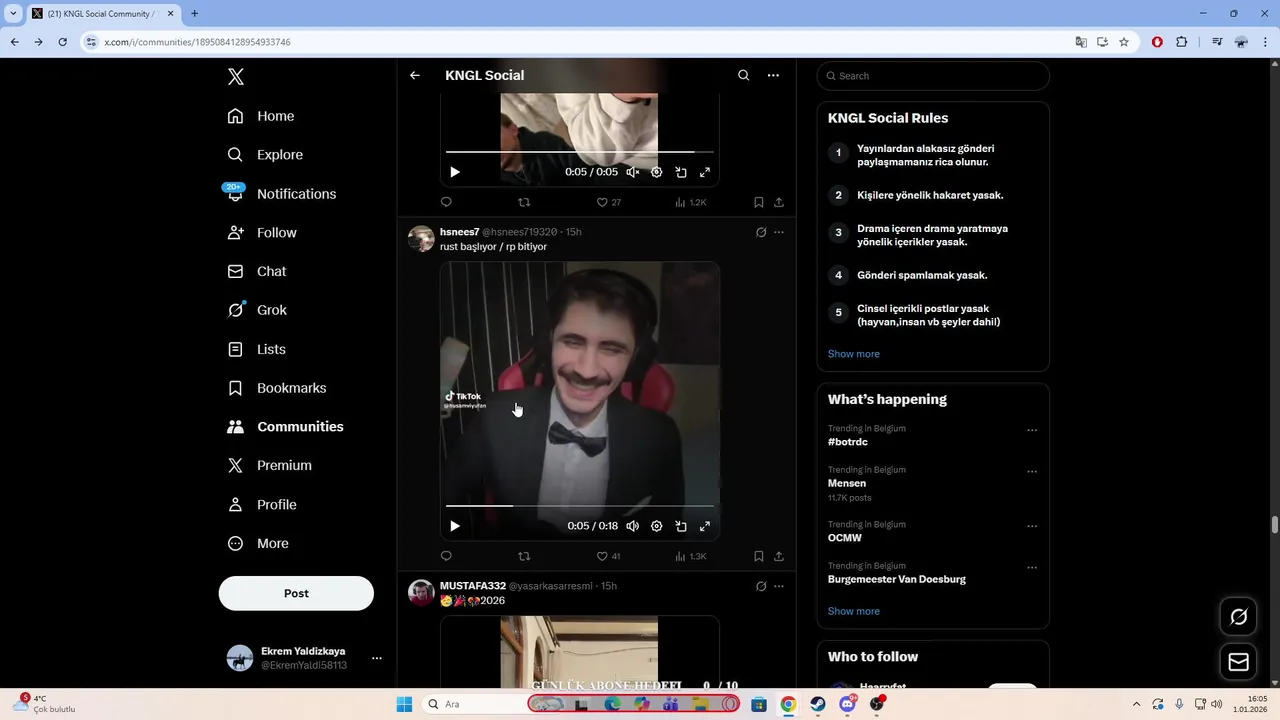
Task: Open options for Mensen trend
Action: click(1032, 471)
